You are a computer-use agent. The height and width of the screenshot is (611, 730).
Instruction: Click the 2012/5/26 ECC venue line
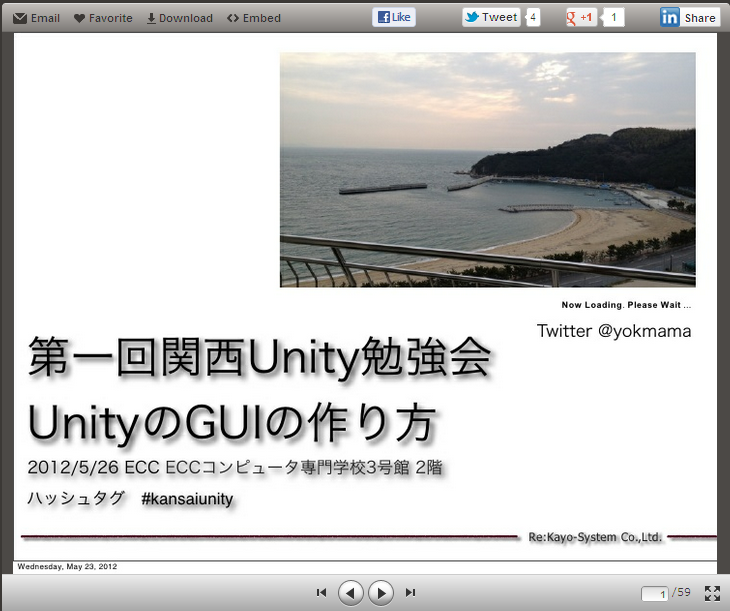[x=235, y=467]
